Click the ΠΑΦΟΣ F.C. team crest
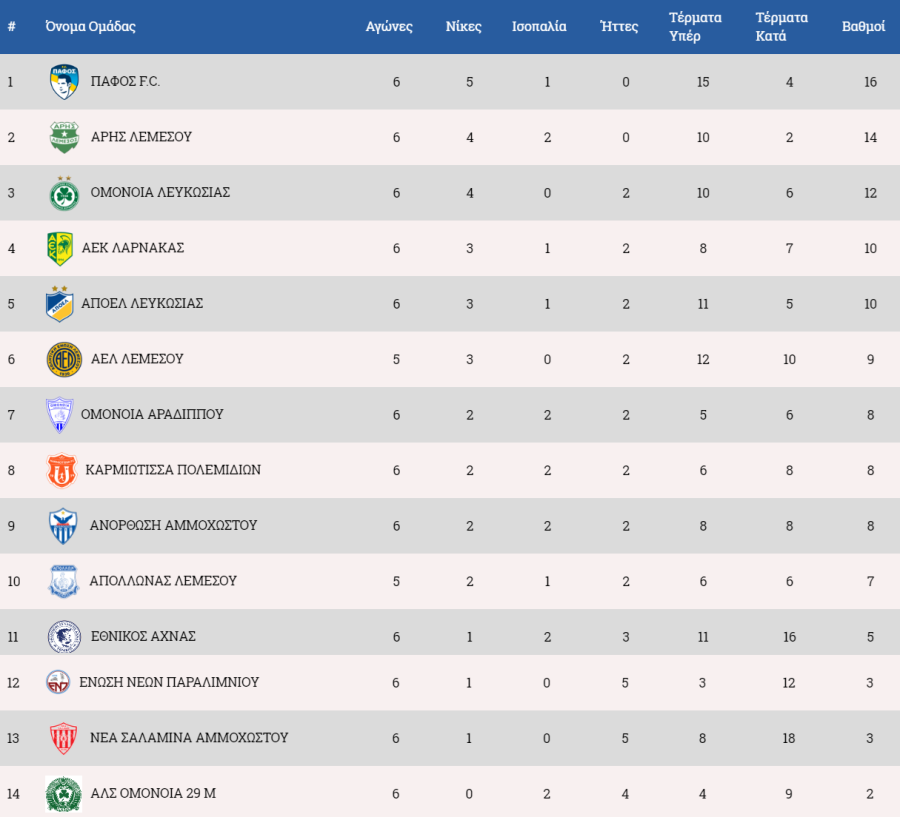Image resolution: width=900 pixels, height=817 pixels. (x=64, y=82)
